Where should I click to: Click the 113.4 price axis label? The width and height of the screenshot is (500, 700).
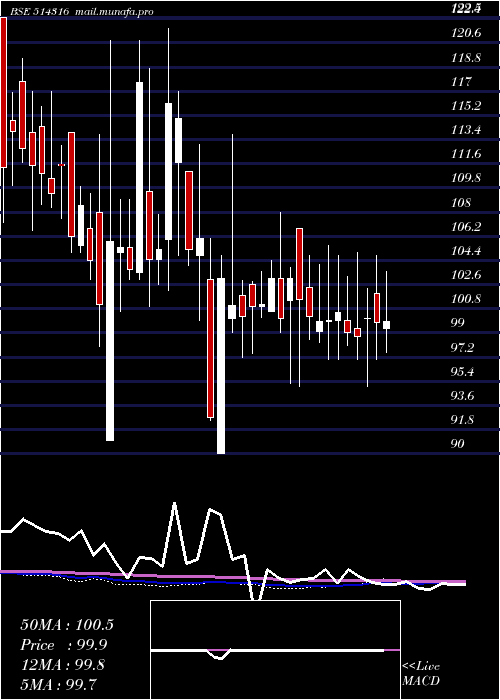466,130
